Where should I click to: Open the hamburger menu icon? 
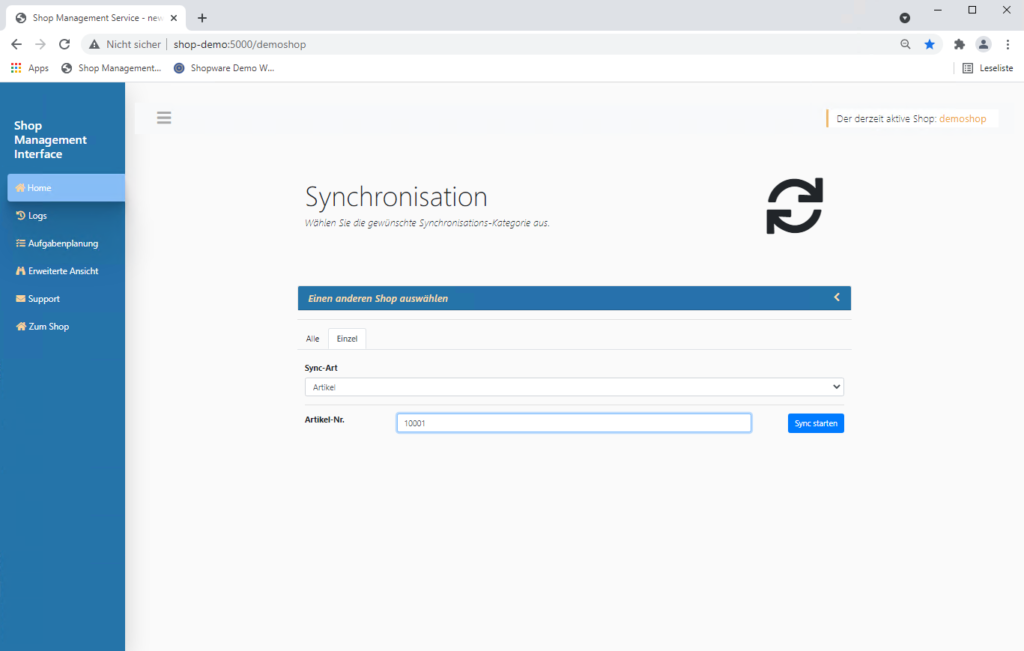(164, 118)
